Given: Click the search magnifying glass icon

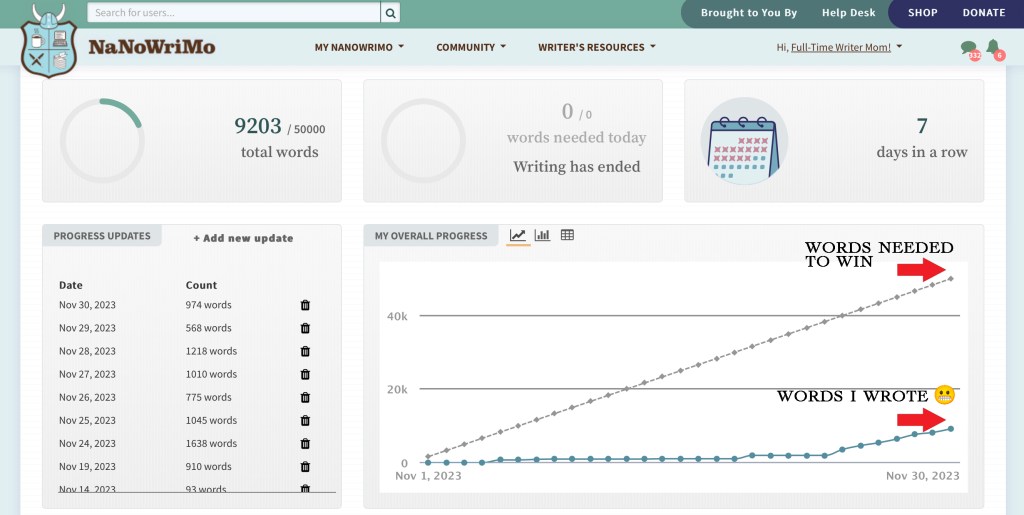Looking at the screenshot, I should pyautogui.click(x=391, y=13).
